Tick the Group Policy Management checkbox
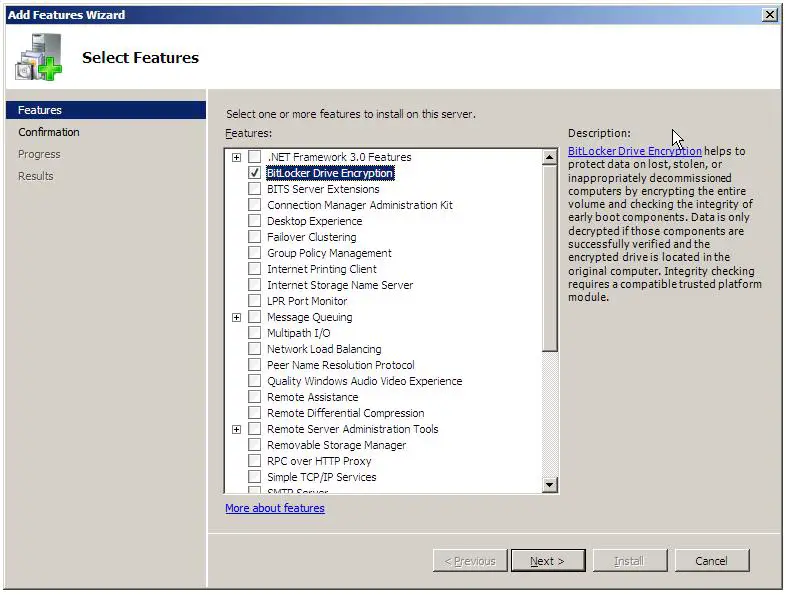The width and height of the screenshot is (786, 595). [x=255, y=253]
